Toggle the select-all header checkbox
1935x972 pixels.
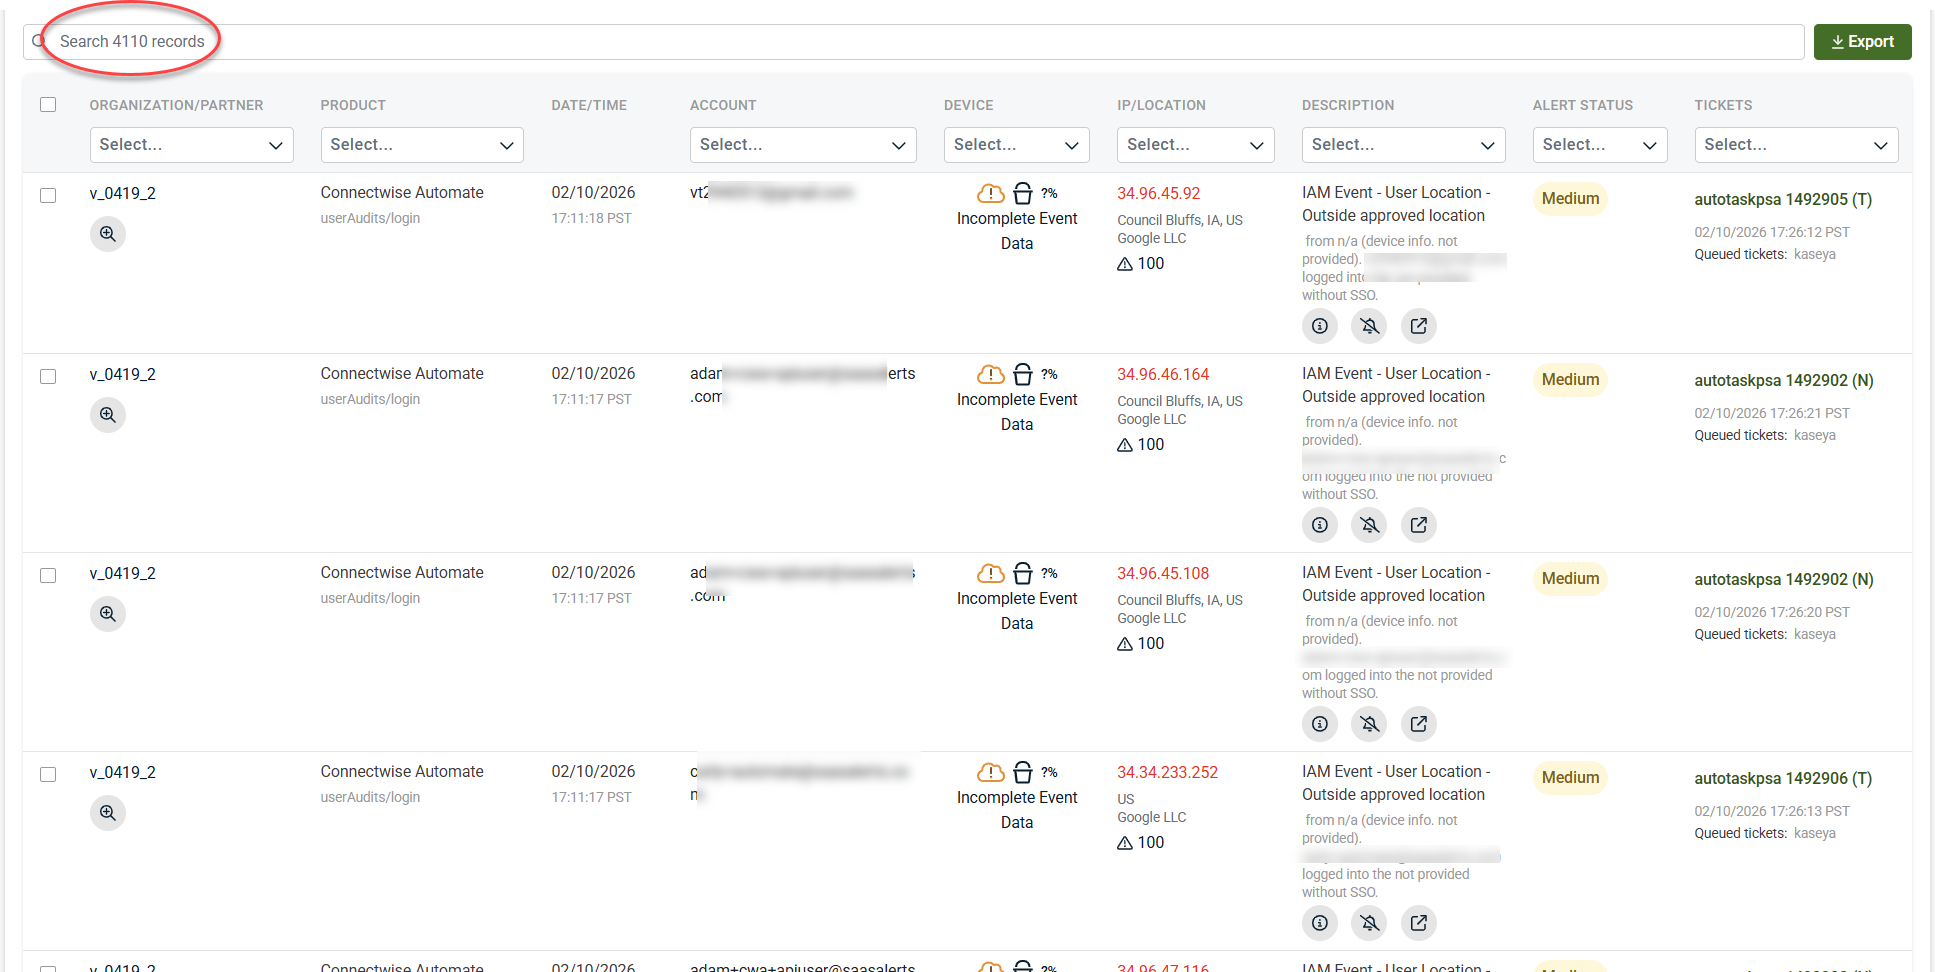coord(48,105)
